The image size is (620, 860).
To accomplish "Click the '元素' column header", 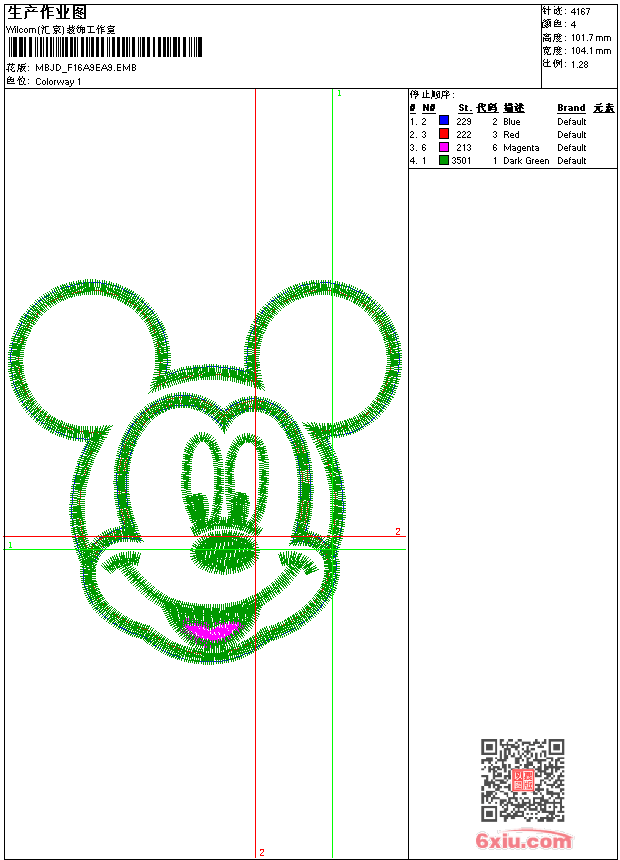I will tap(604, 108).
